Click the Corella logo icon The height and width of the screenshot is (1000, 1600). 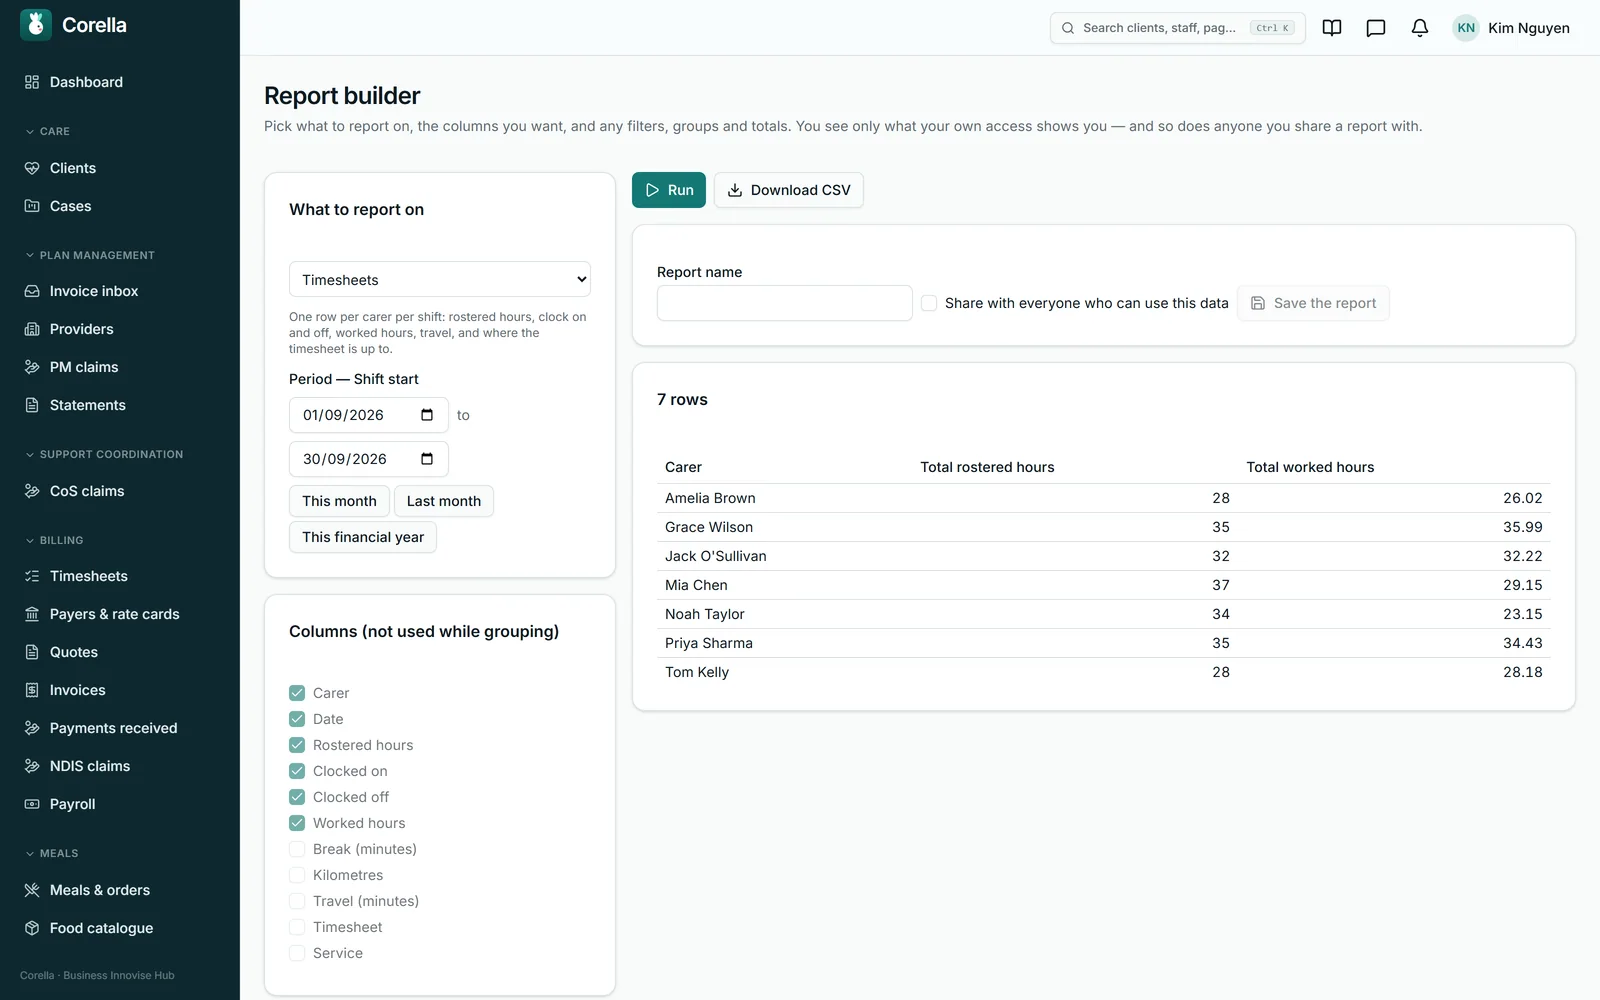tap(36, 25)
